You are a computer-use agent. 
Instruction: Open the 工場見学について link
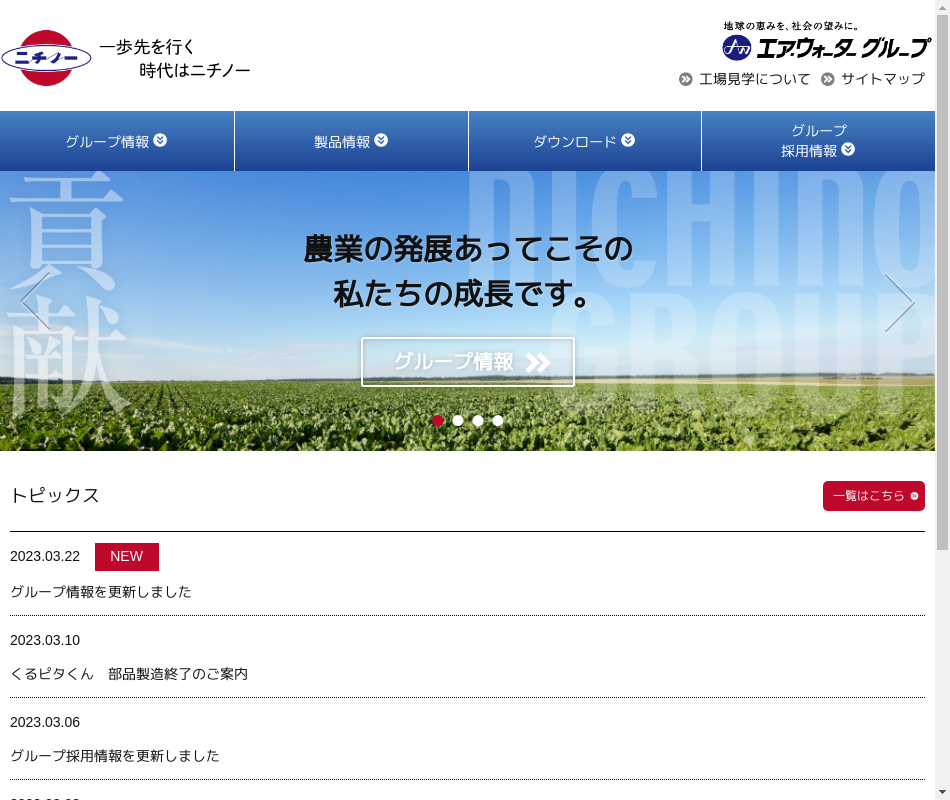point(754,79)
